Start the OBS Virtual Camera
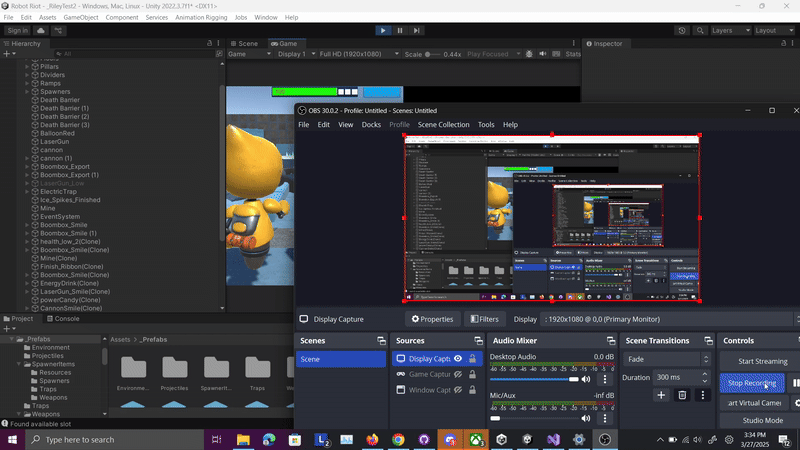800x450 pixels. (x=754, y=403)
